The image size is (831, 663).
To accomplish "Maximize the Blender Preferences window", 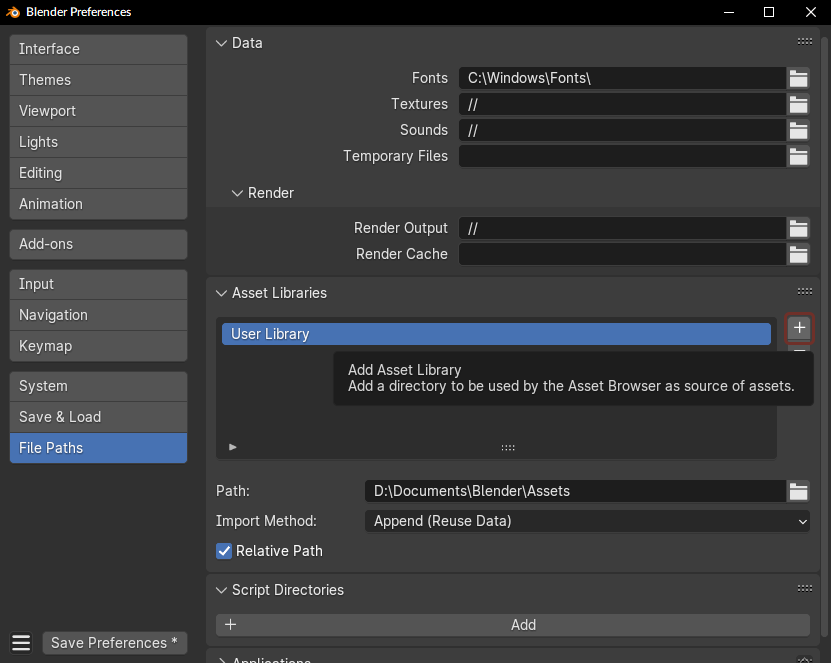I will pyautogui.click(x=769, y=12).
